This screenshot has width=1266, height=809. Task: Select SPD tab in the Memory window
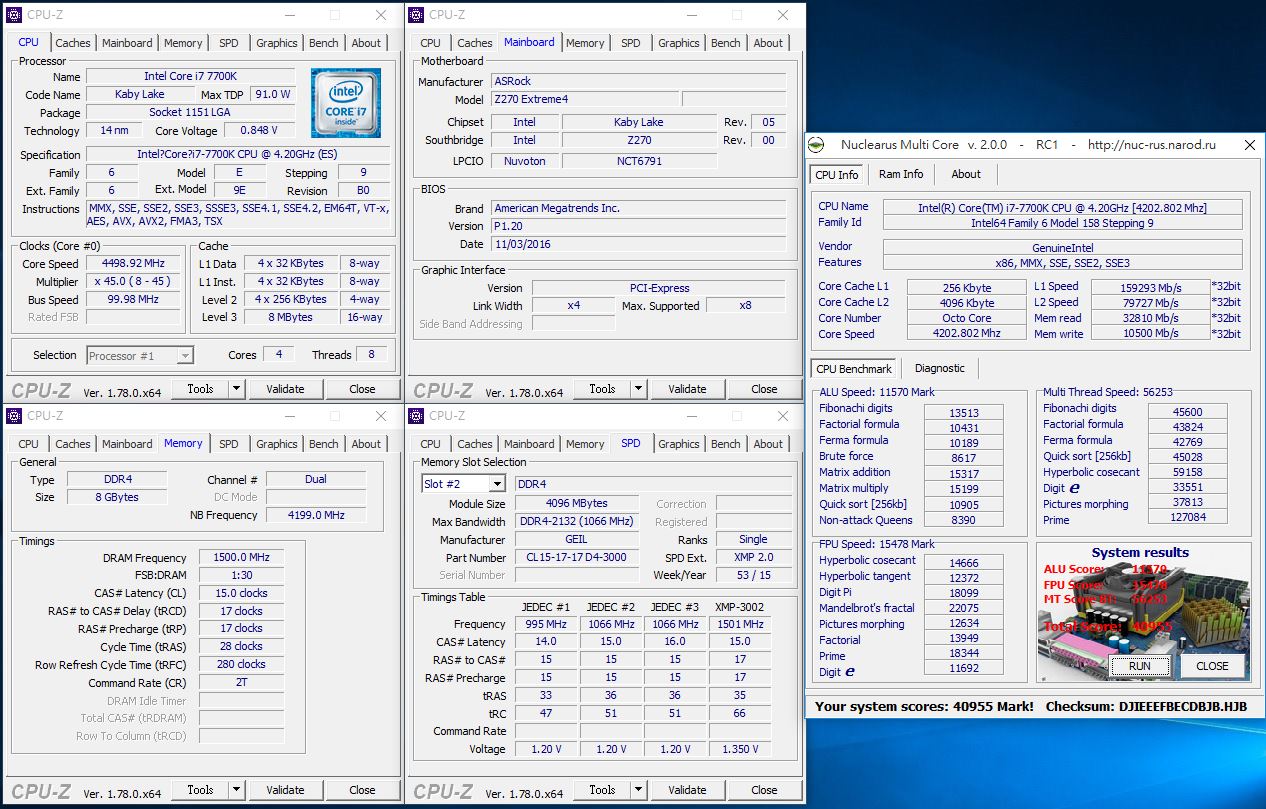pyautogui.click(x=229, y=444)
